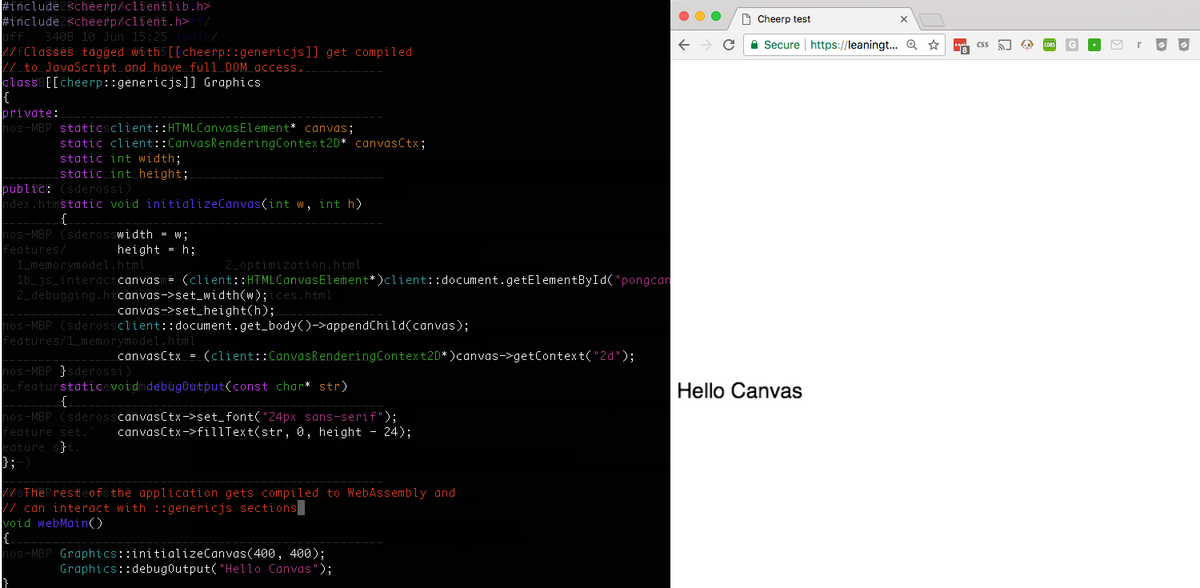This screenshot has height=588, width=1200.
Task: Bookmark the page using the star icon
Action: [933, 44]
